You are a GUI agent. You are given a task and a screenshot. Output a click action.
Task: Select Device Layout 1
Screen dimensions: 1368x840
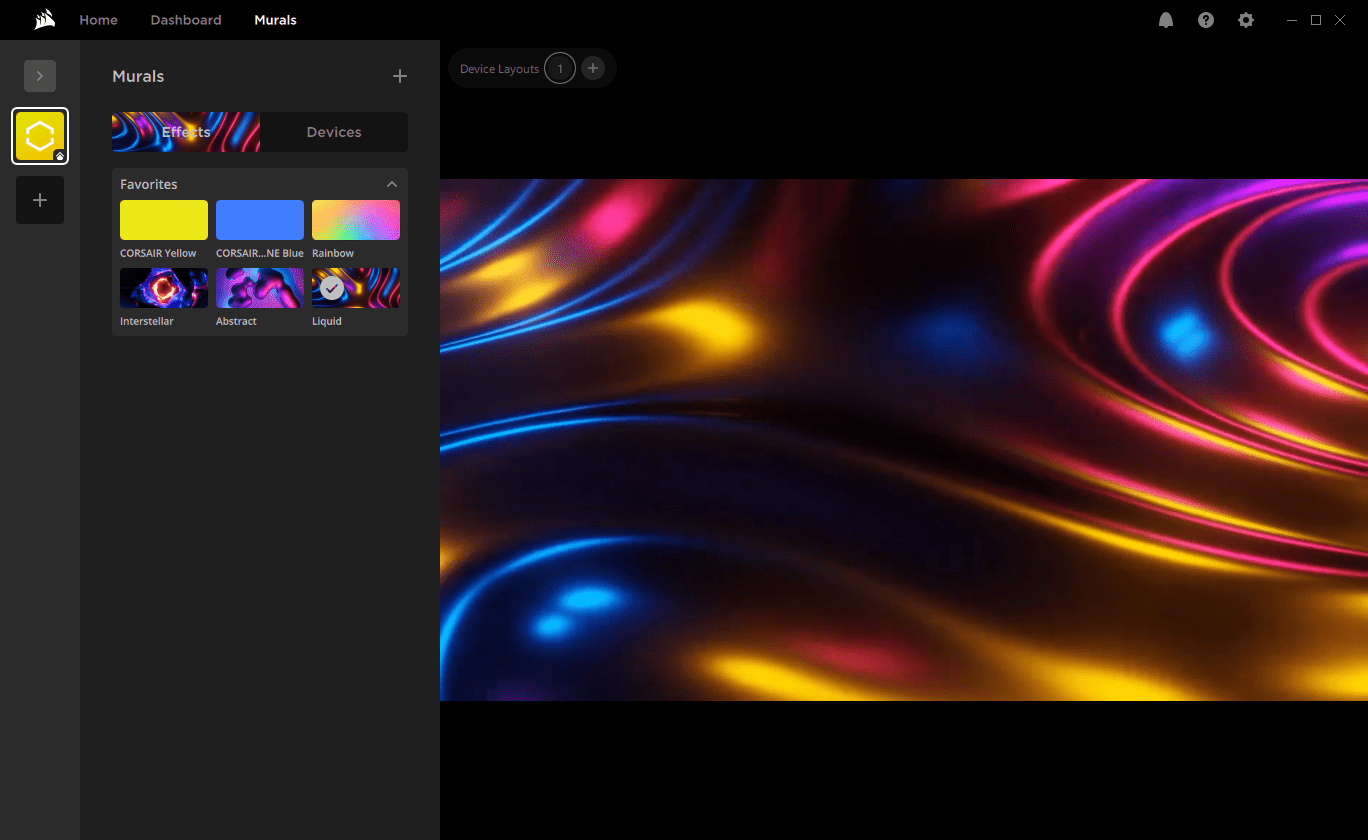coord(560,68)
